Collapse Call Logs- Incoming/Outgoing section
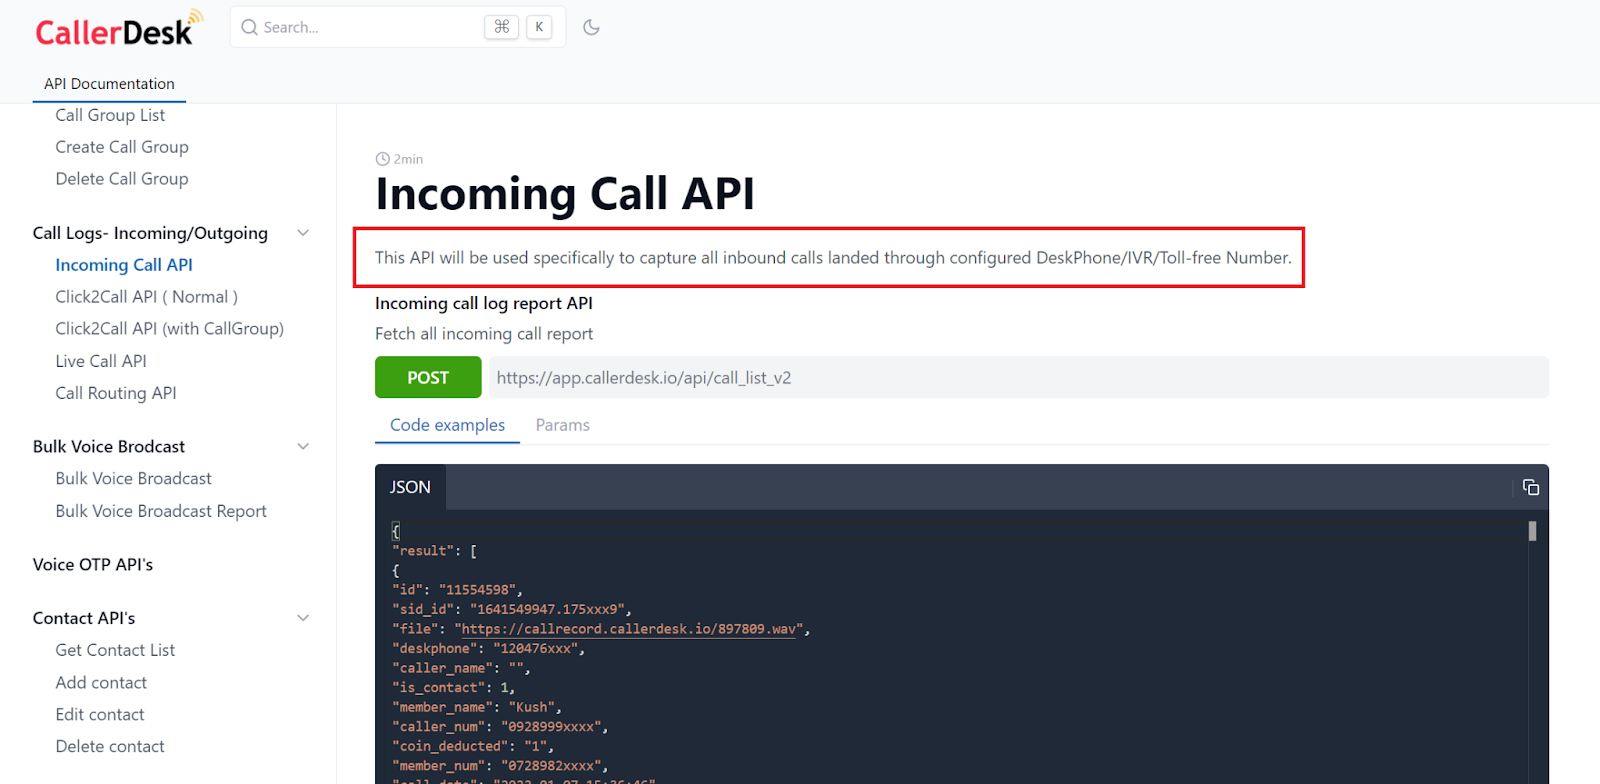The image size is (1600, 784). pos(303,233)
